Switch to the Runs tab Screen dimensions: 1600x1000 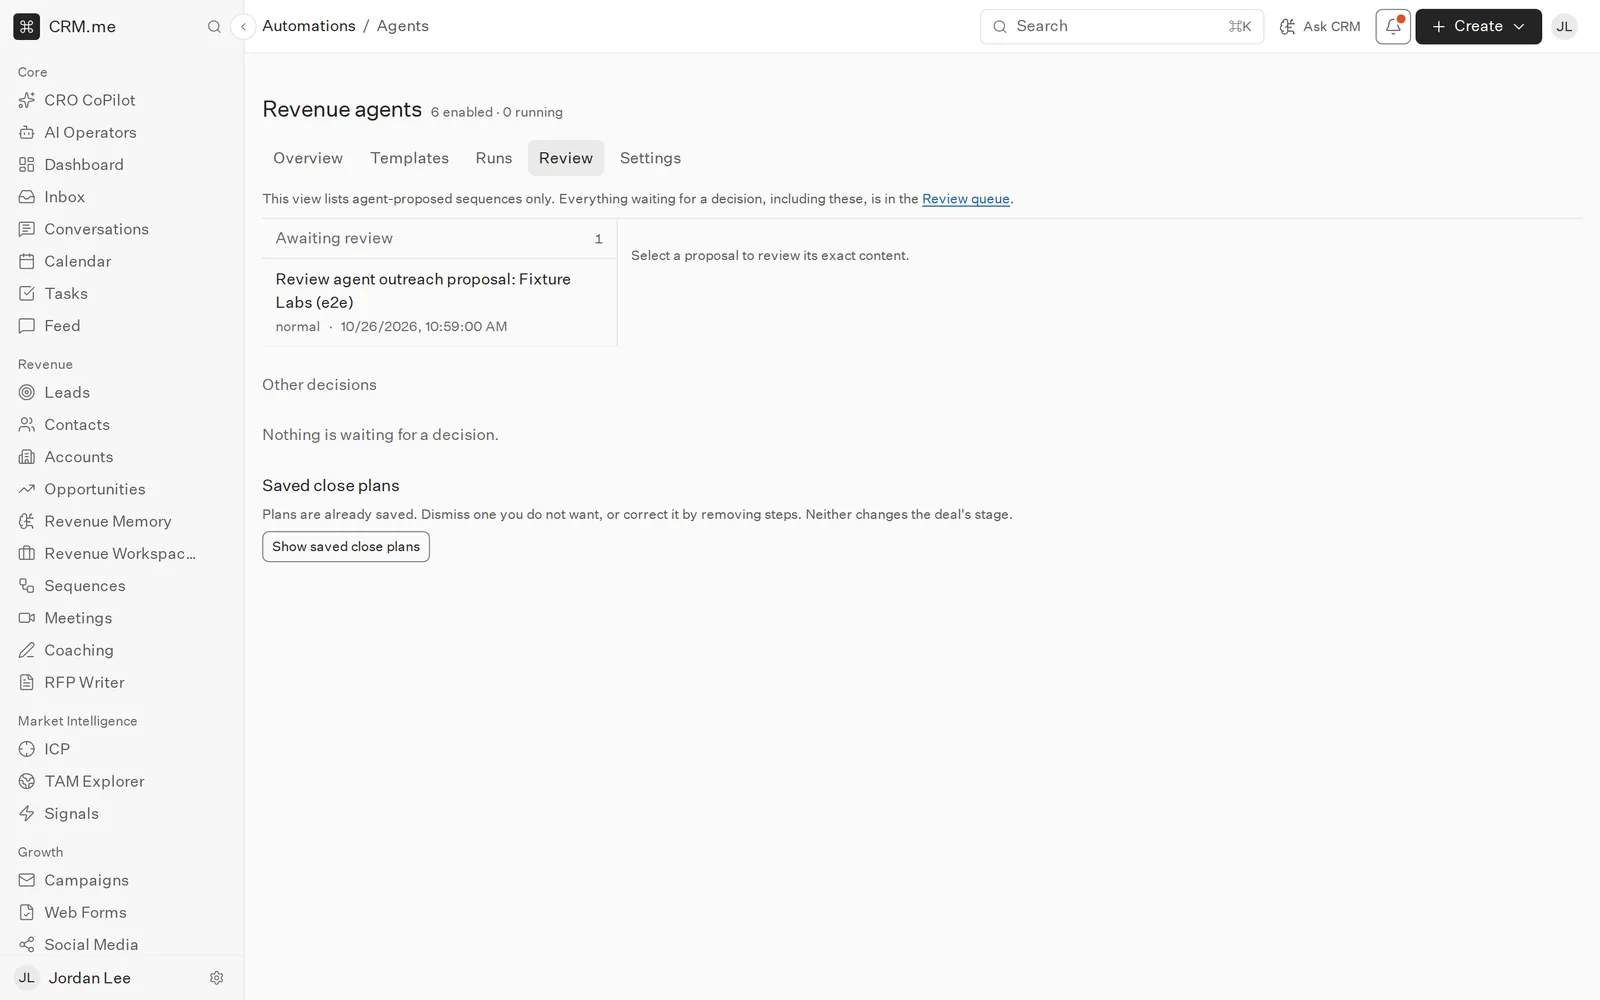coord(494,158)
